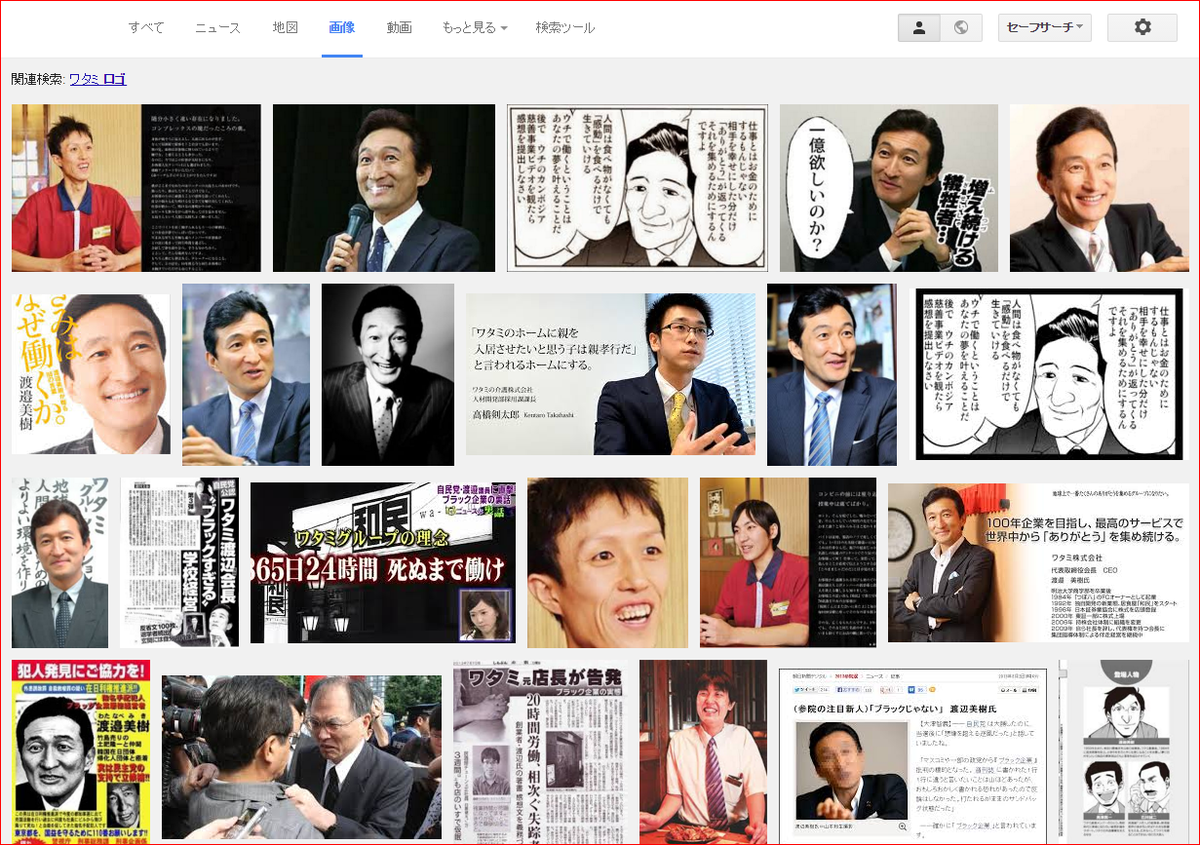Click the personal results person icon
The height and width of the screenshot is (845, 1200).
tap(919, 28)
